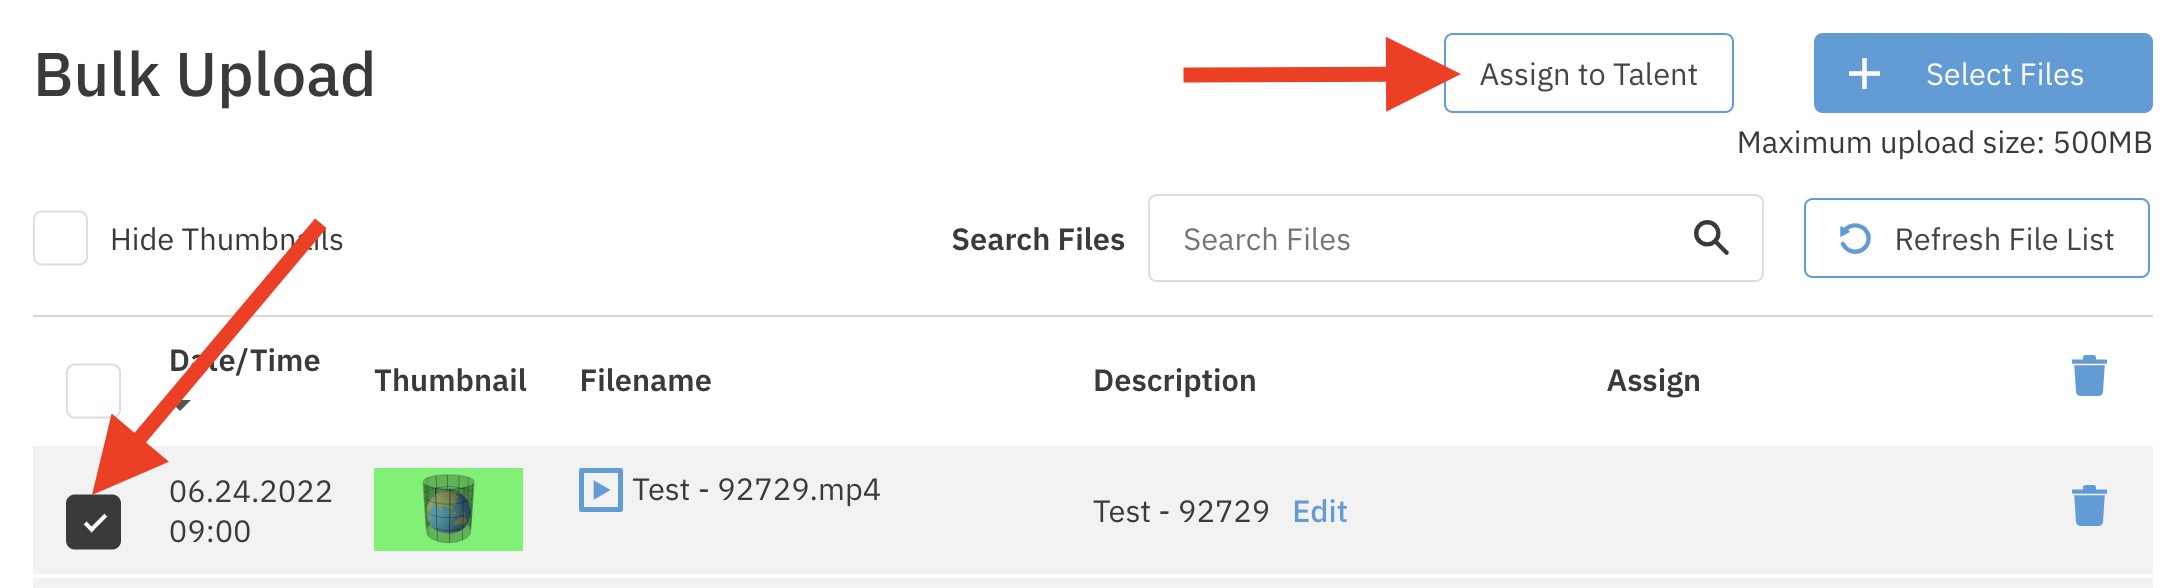2182x588 pixels.
Task: Click the header trash delete icon
Action: pos(2089,376)
